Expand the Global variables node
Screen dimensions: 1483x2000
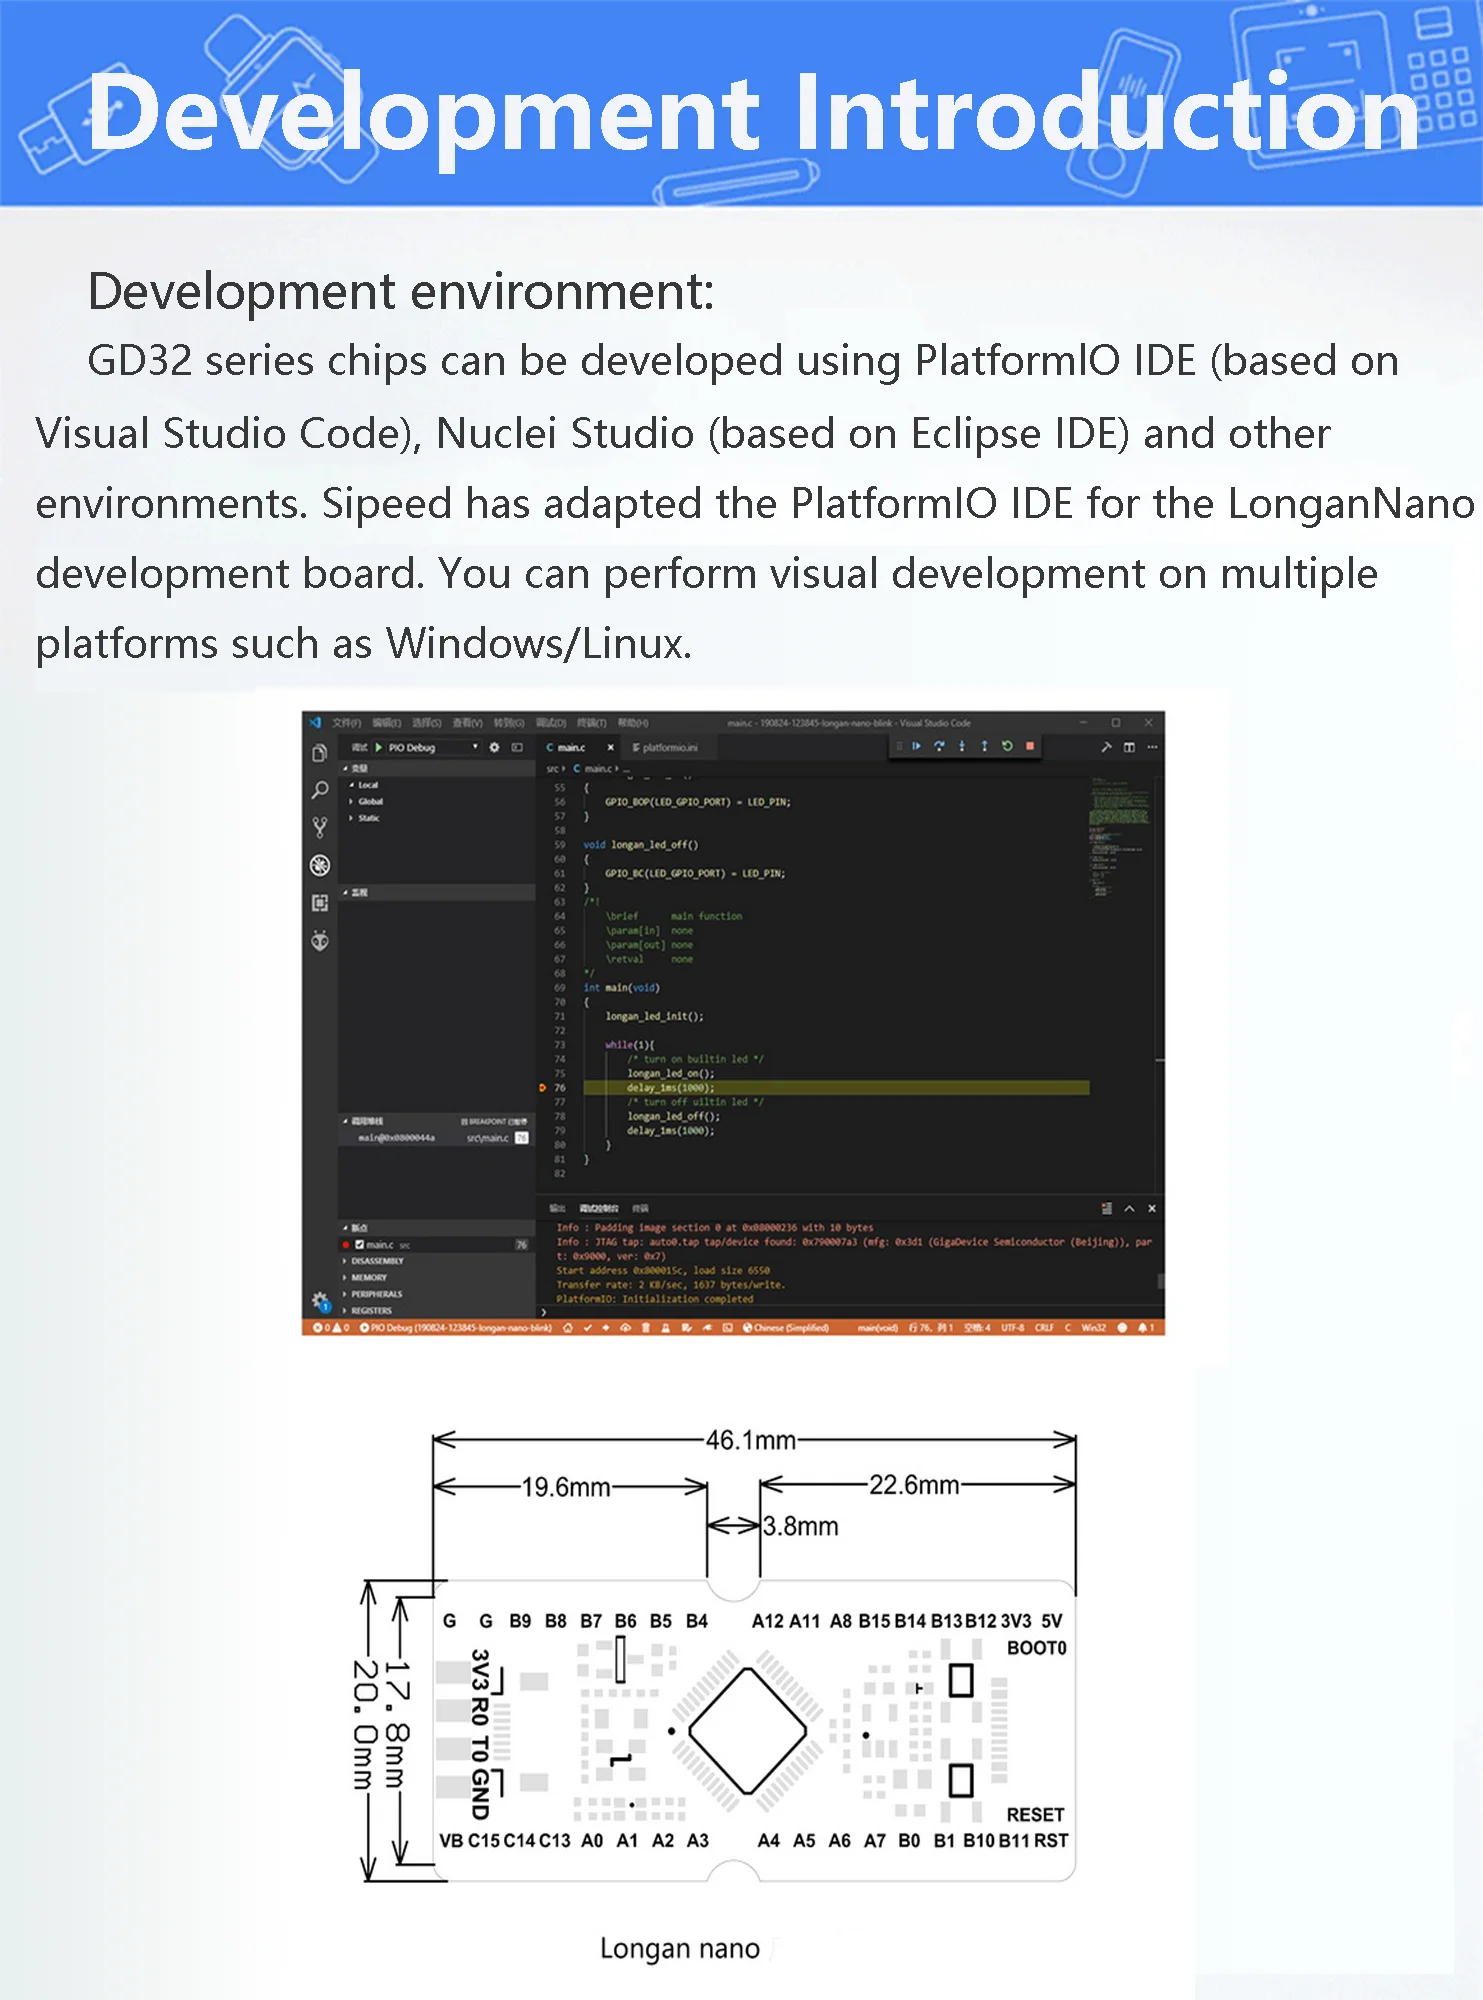(352, 801)
